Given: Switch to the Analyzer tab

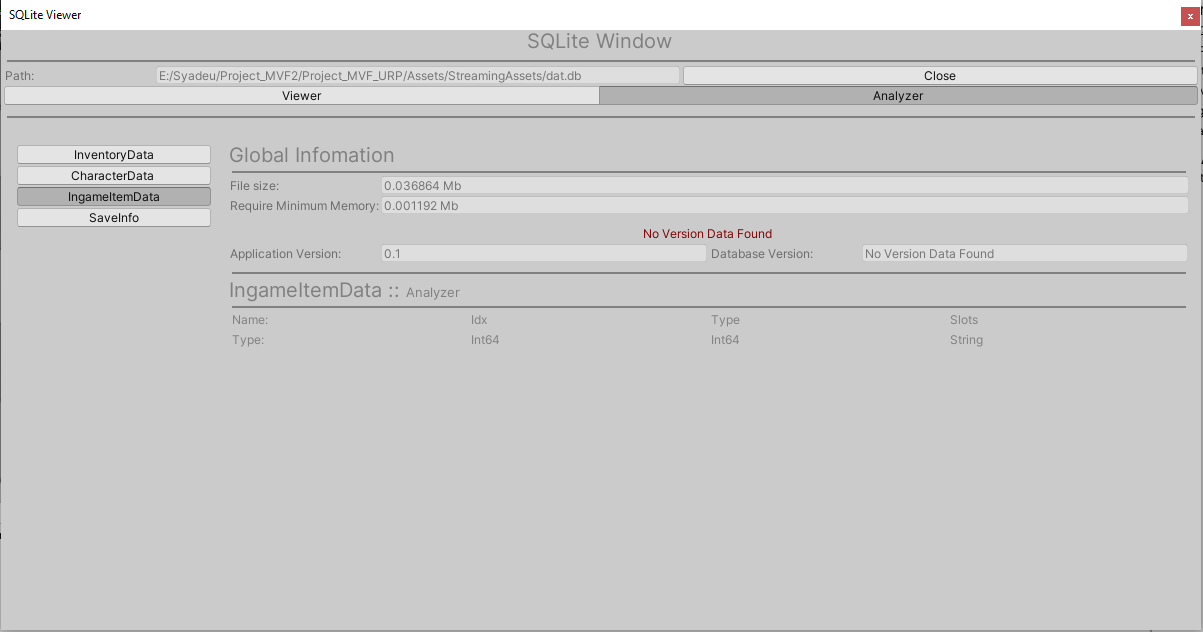Looking at the screenshot, I should tap(898, 96).
